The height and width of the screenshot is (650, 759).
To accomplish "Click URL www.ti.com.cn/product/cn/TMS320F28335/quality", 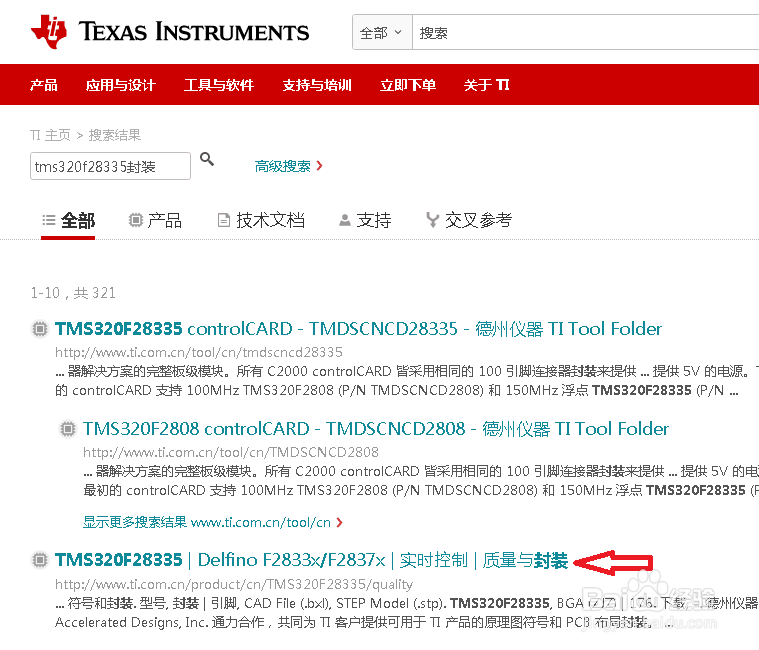I will tap(234, 584).
